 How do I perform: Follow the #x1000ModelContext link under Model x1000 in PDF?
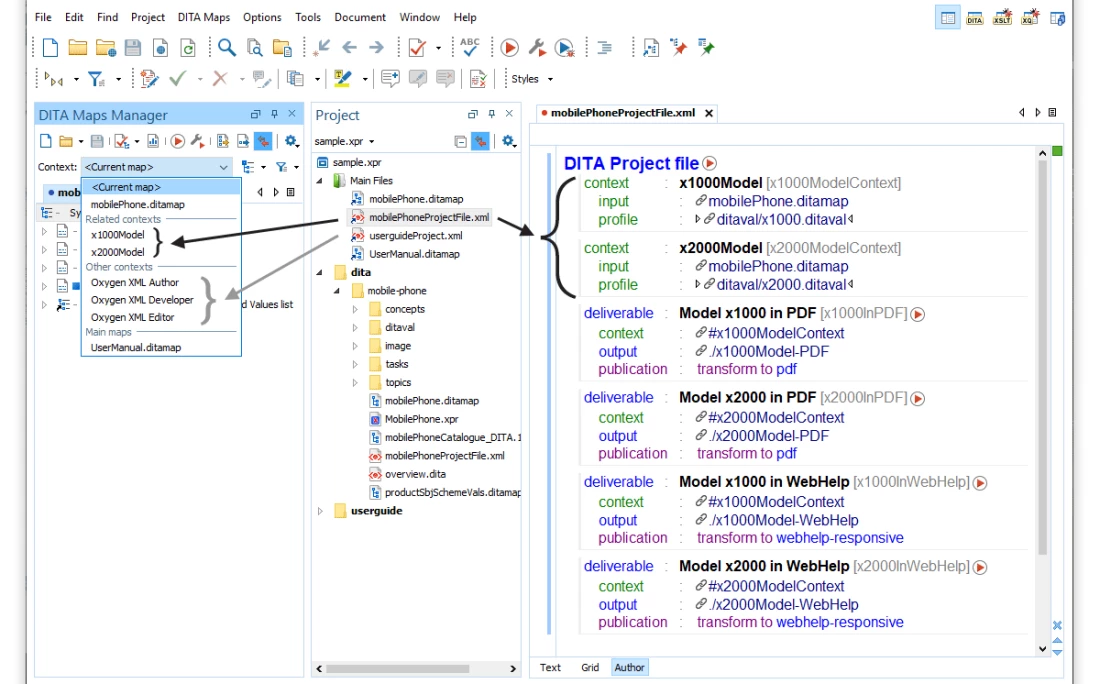pos(776,333)
